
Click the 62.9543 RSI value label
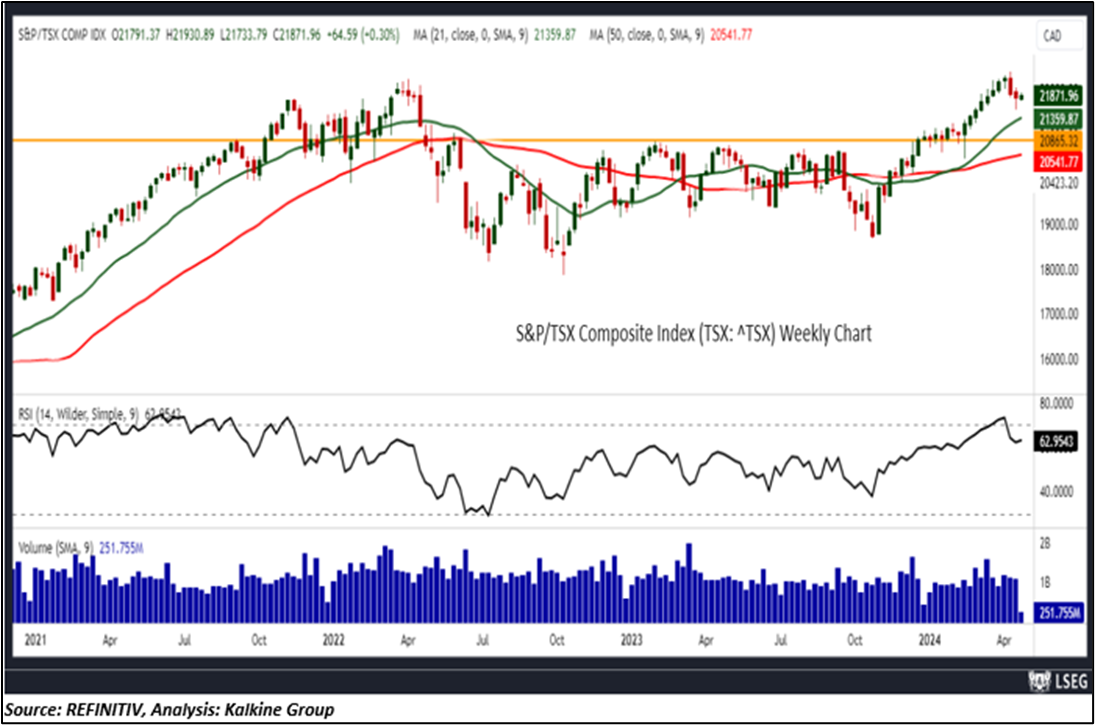1057,441
